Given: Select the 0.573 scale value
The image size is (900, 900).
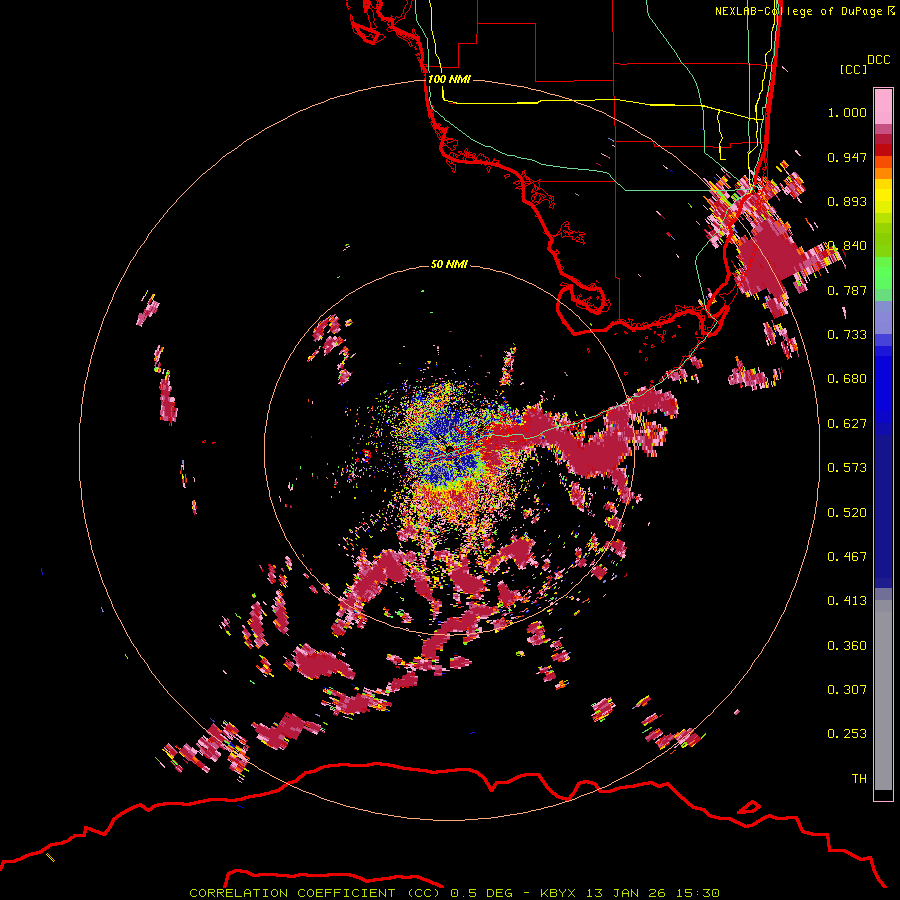Looking at the screenshot, I should point(847,468).
